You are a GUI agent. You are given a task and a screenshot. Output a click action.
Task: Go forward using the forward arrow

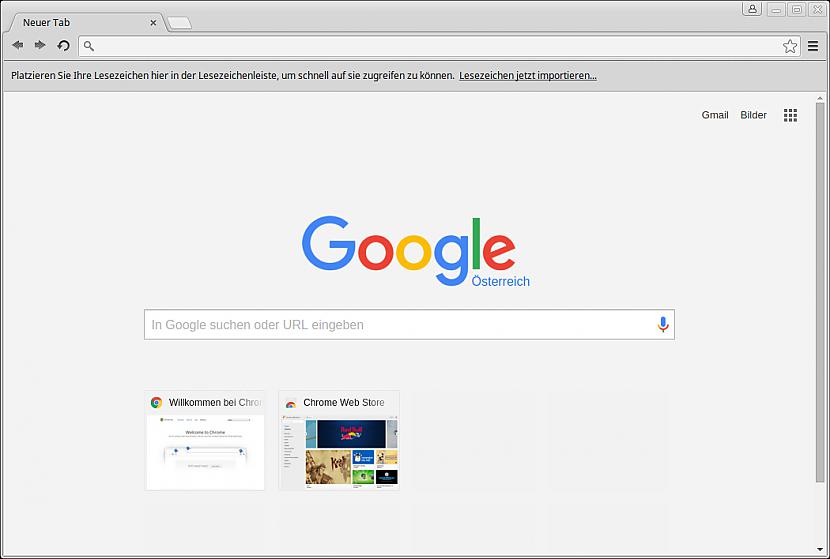pyautogui.click(x=40, y=46)
